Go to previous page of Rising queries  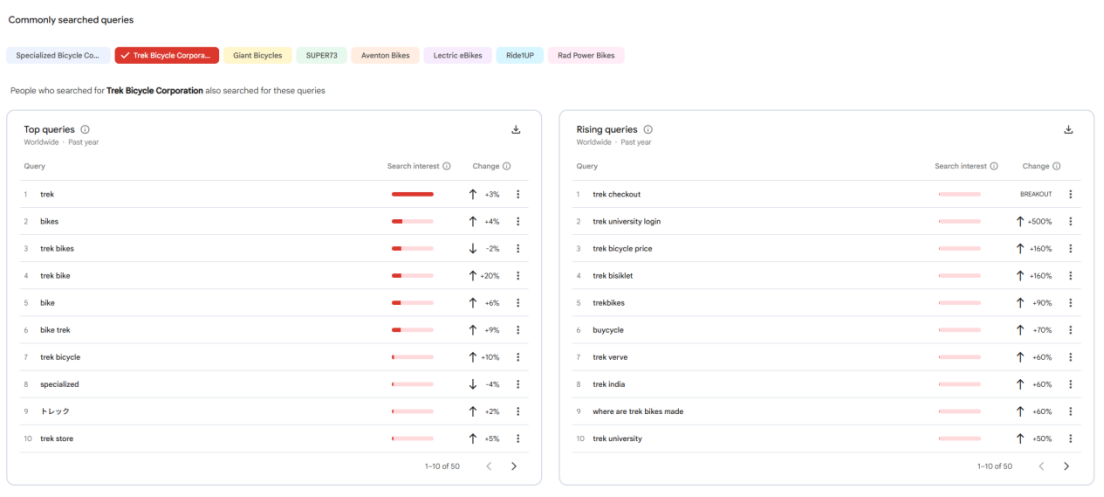pos(1041,466)
